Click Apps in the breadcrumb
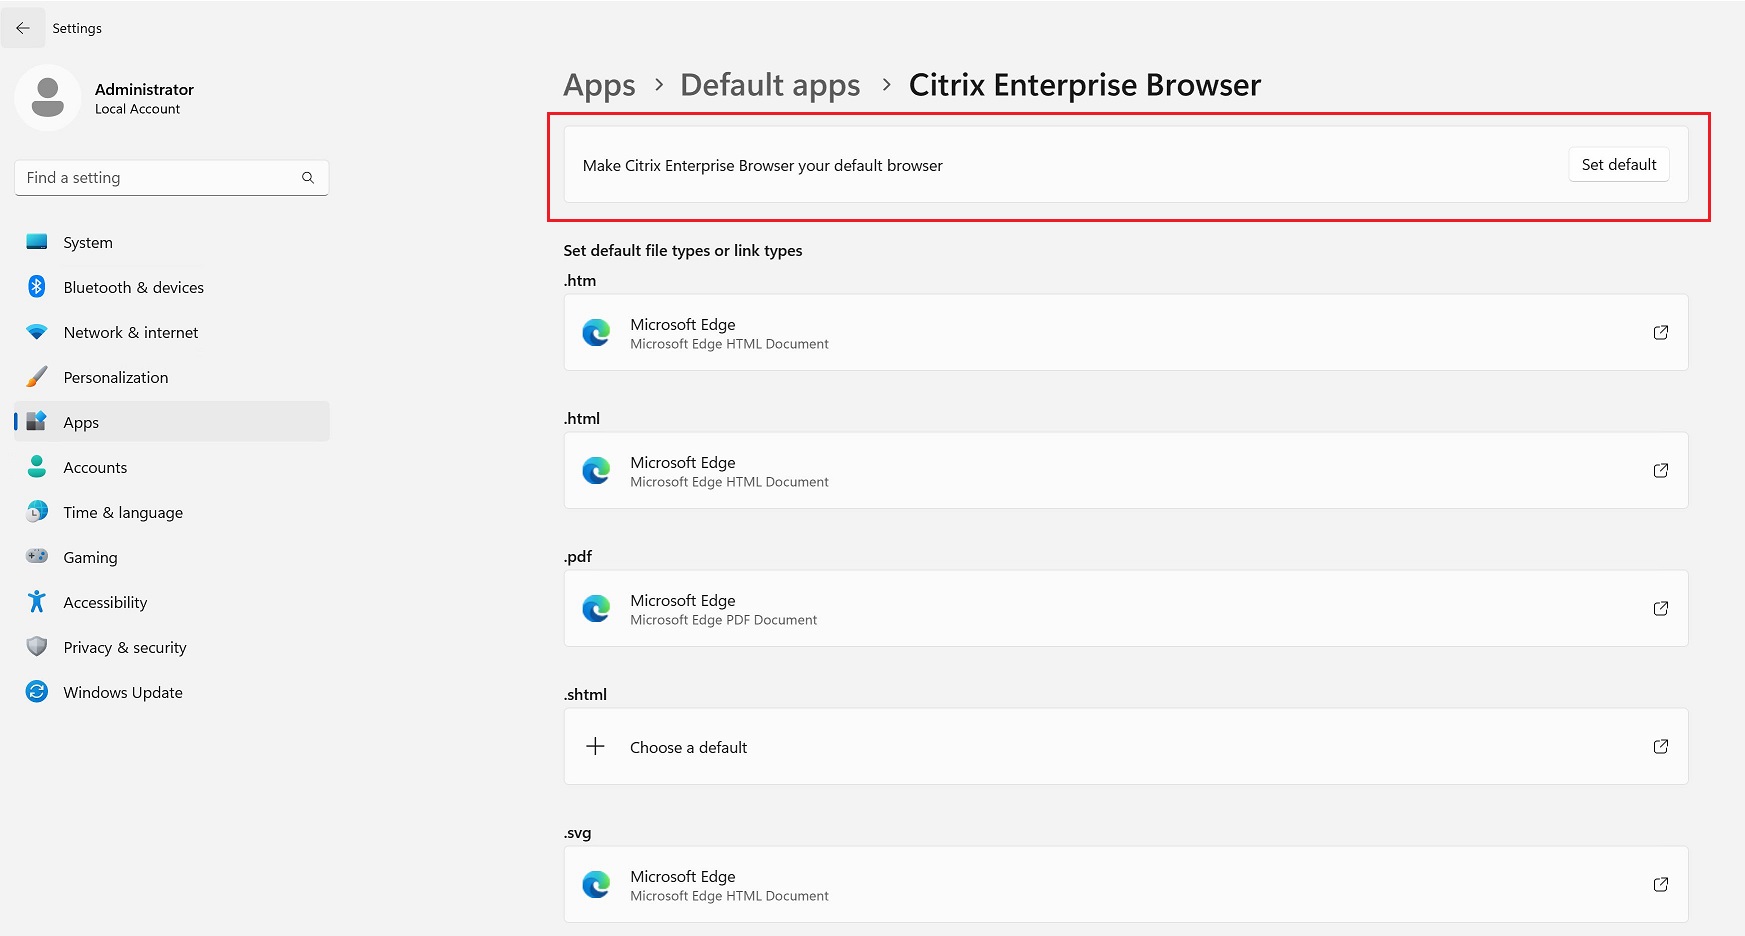Viewport: 1745px width, 936px height. click(599, 86)
